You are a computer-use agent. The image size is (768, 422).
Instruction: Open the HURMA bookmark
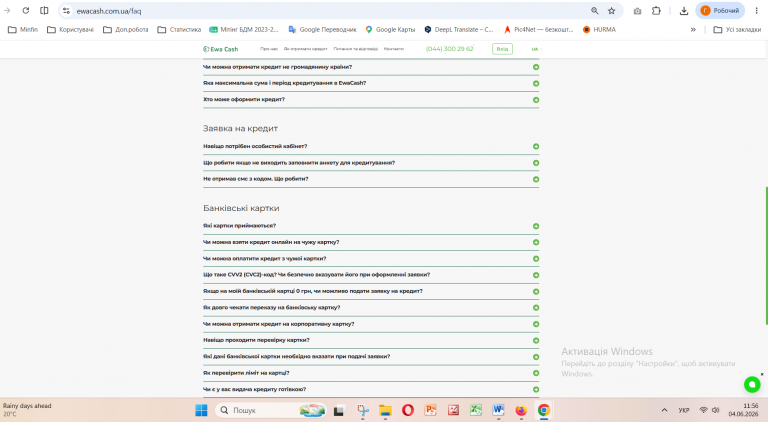(x=599, y=30)
